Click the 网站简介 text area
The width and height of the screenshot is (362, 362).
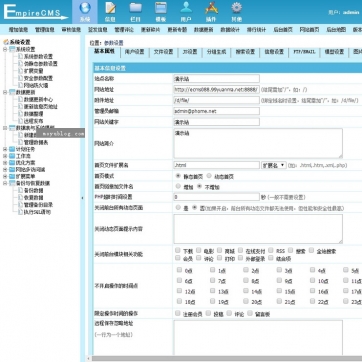(x=258, y=143)
